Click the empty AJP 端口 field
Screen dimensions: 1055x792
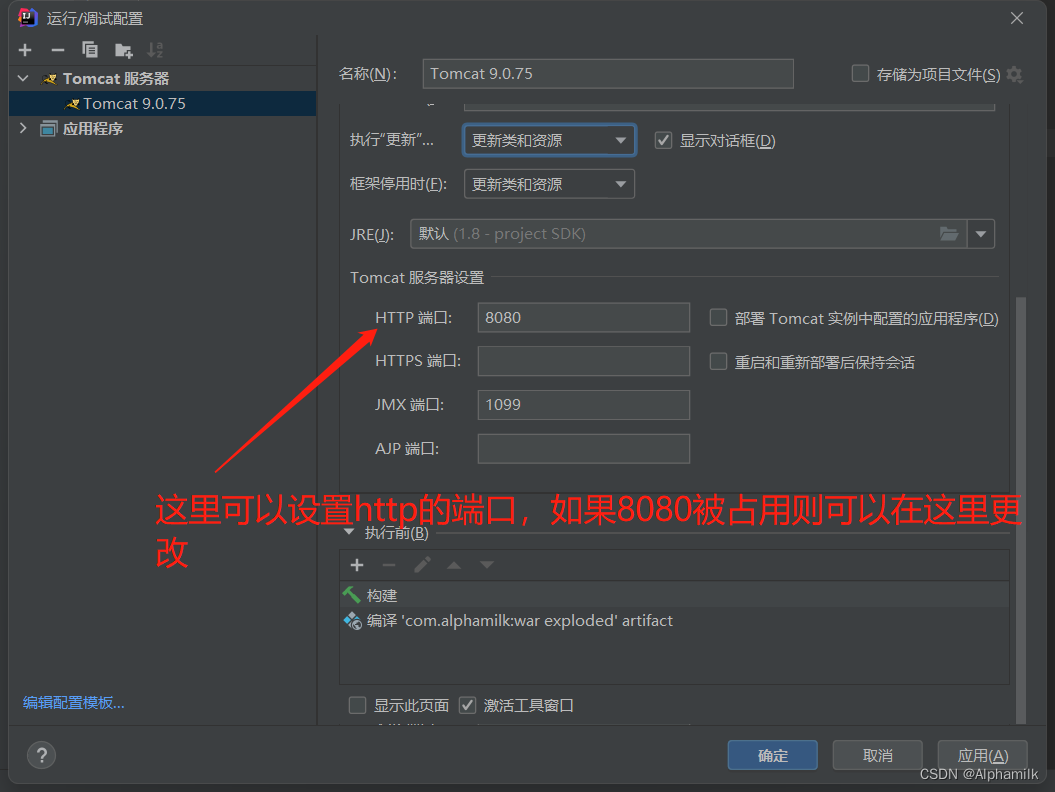point(583,449)
